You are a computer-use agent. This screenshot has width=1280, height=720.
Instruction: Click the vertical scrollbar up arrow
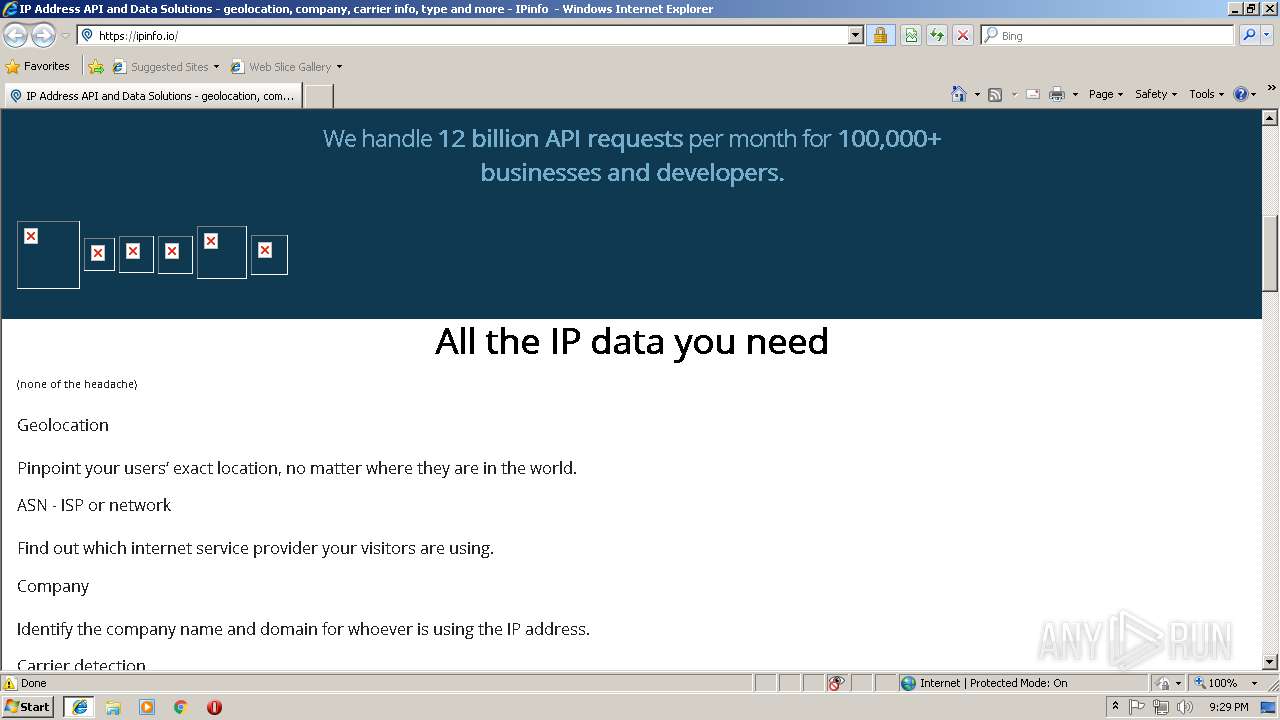pos(1270,117)
